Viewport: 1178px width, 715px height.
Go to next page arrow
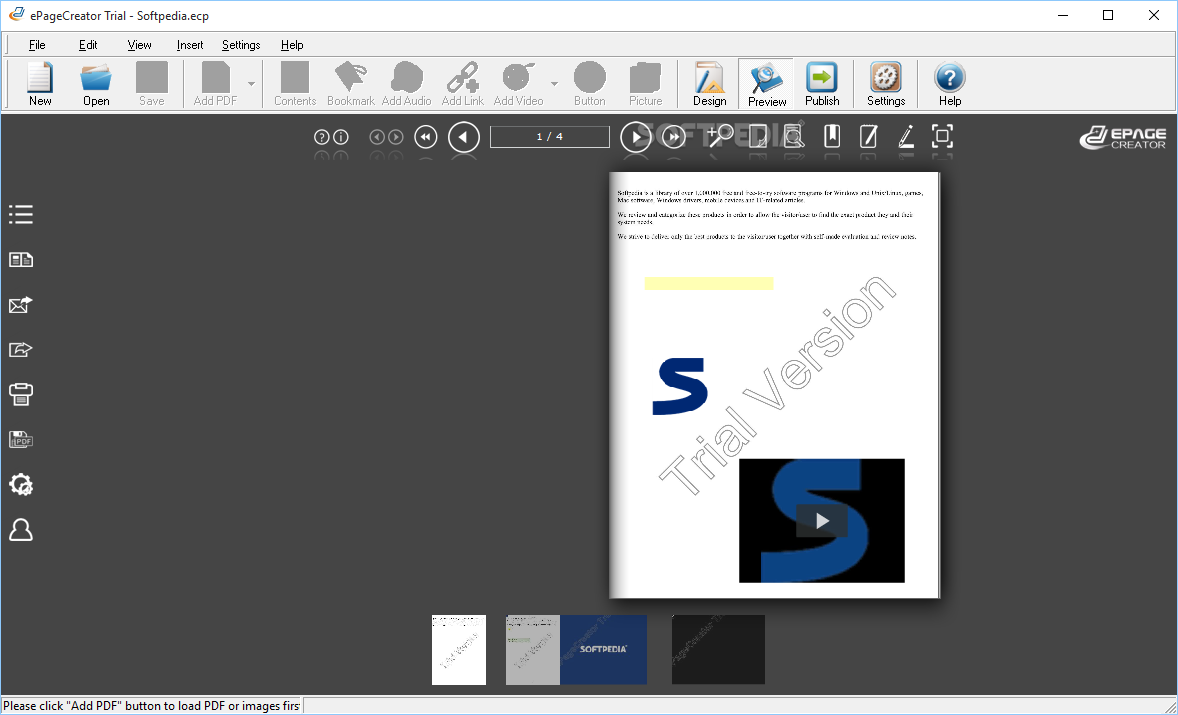[636, 137]
